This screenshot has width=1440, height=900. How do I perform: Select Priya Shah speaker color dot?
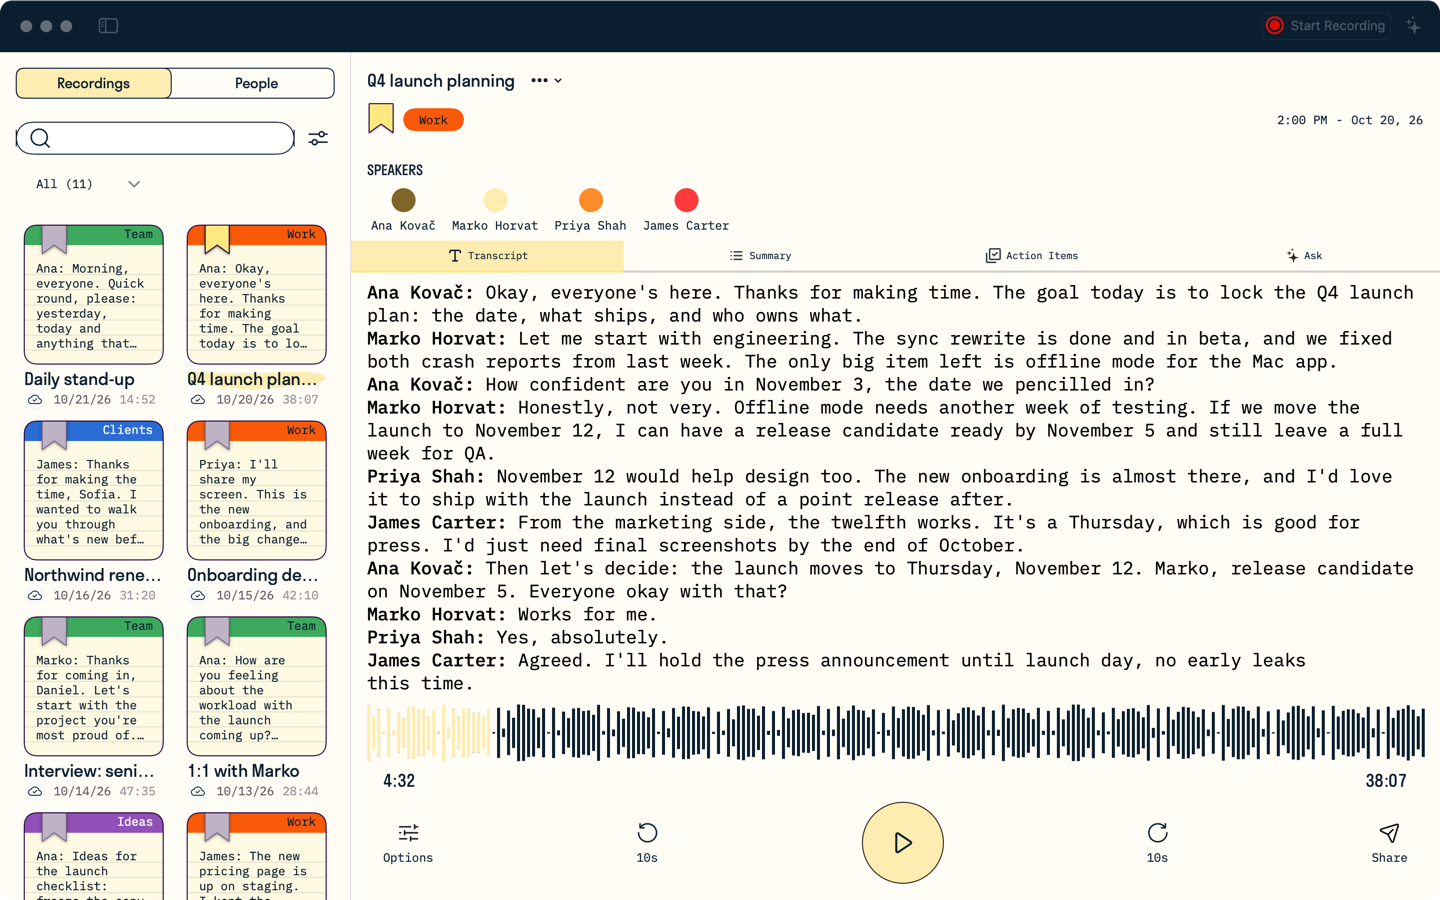(x=591, y=200)
